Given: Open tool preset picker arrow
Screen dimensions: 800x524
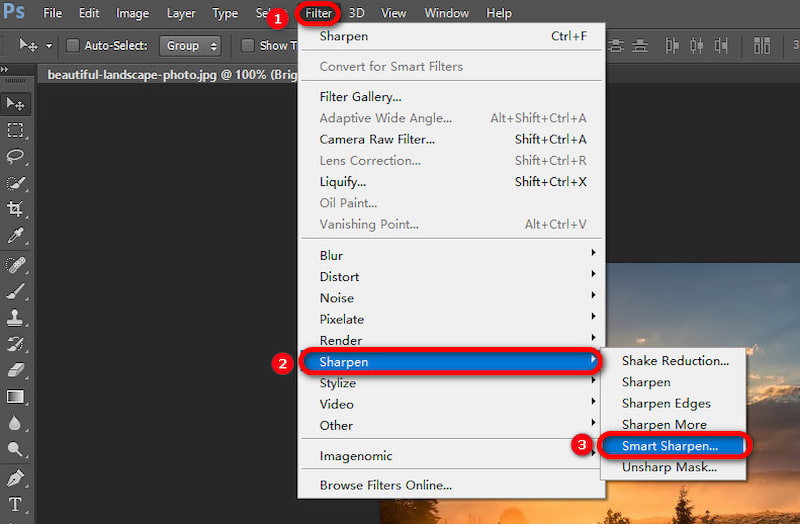Looking at the screenshot, I should coord(49,46).
